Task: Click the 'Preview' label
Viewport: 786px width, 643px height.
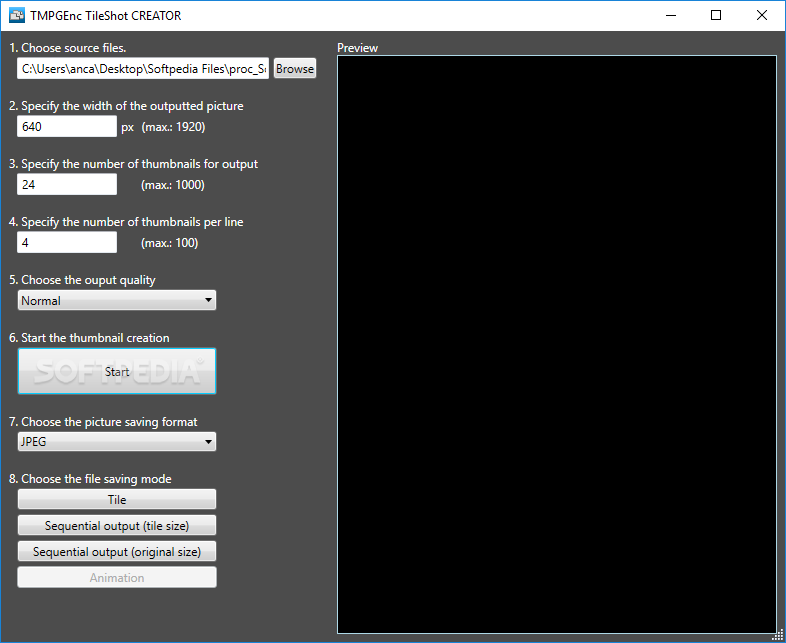Action: pyautogui.click(x=357, y=48)
